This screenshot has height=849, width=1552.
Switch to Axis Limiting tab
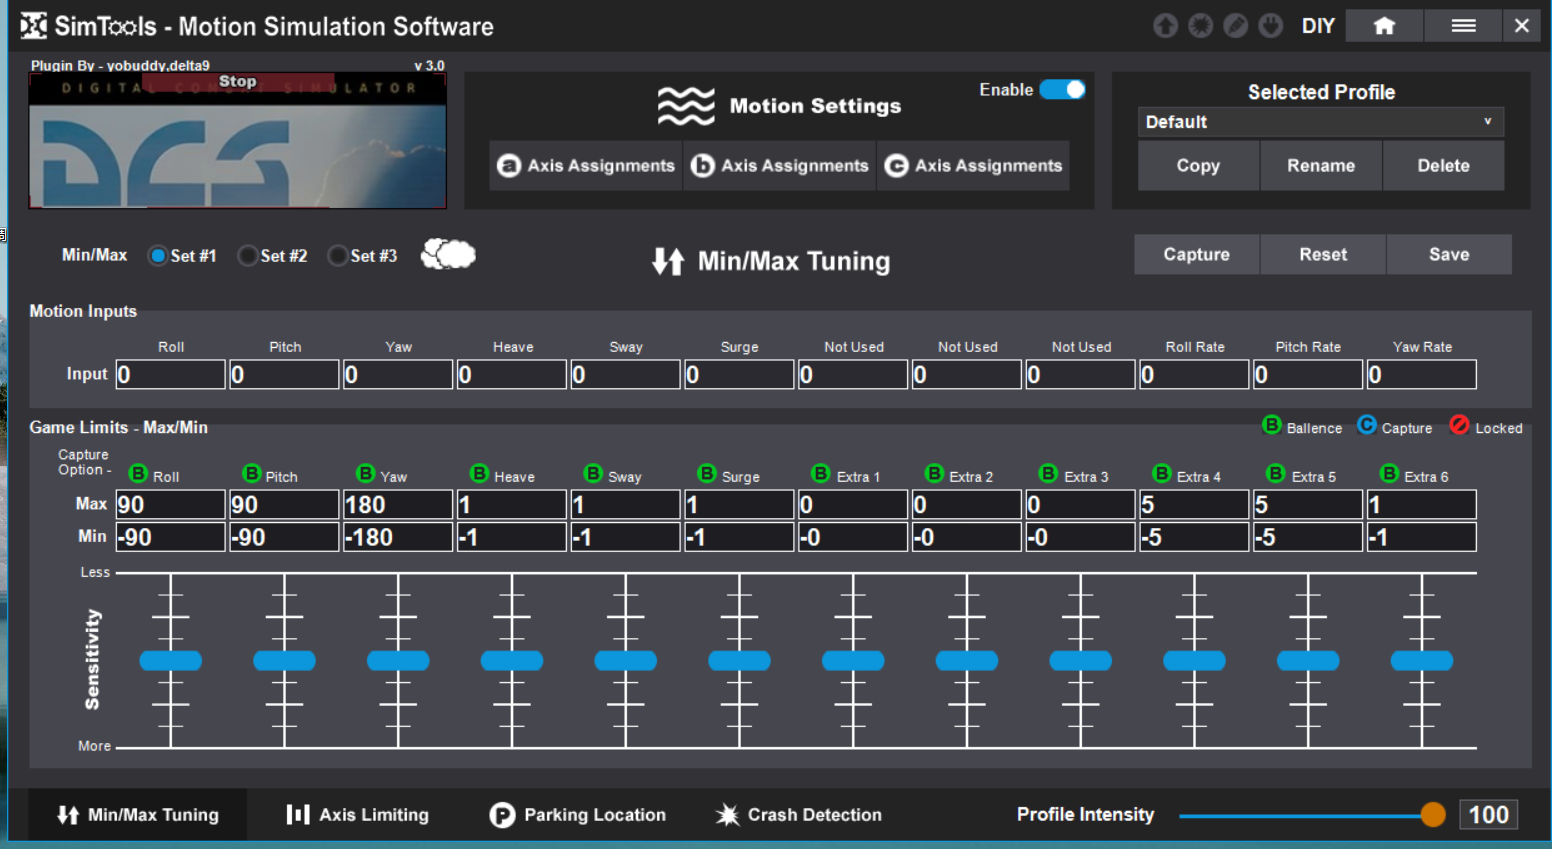[x=357, y=815]
